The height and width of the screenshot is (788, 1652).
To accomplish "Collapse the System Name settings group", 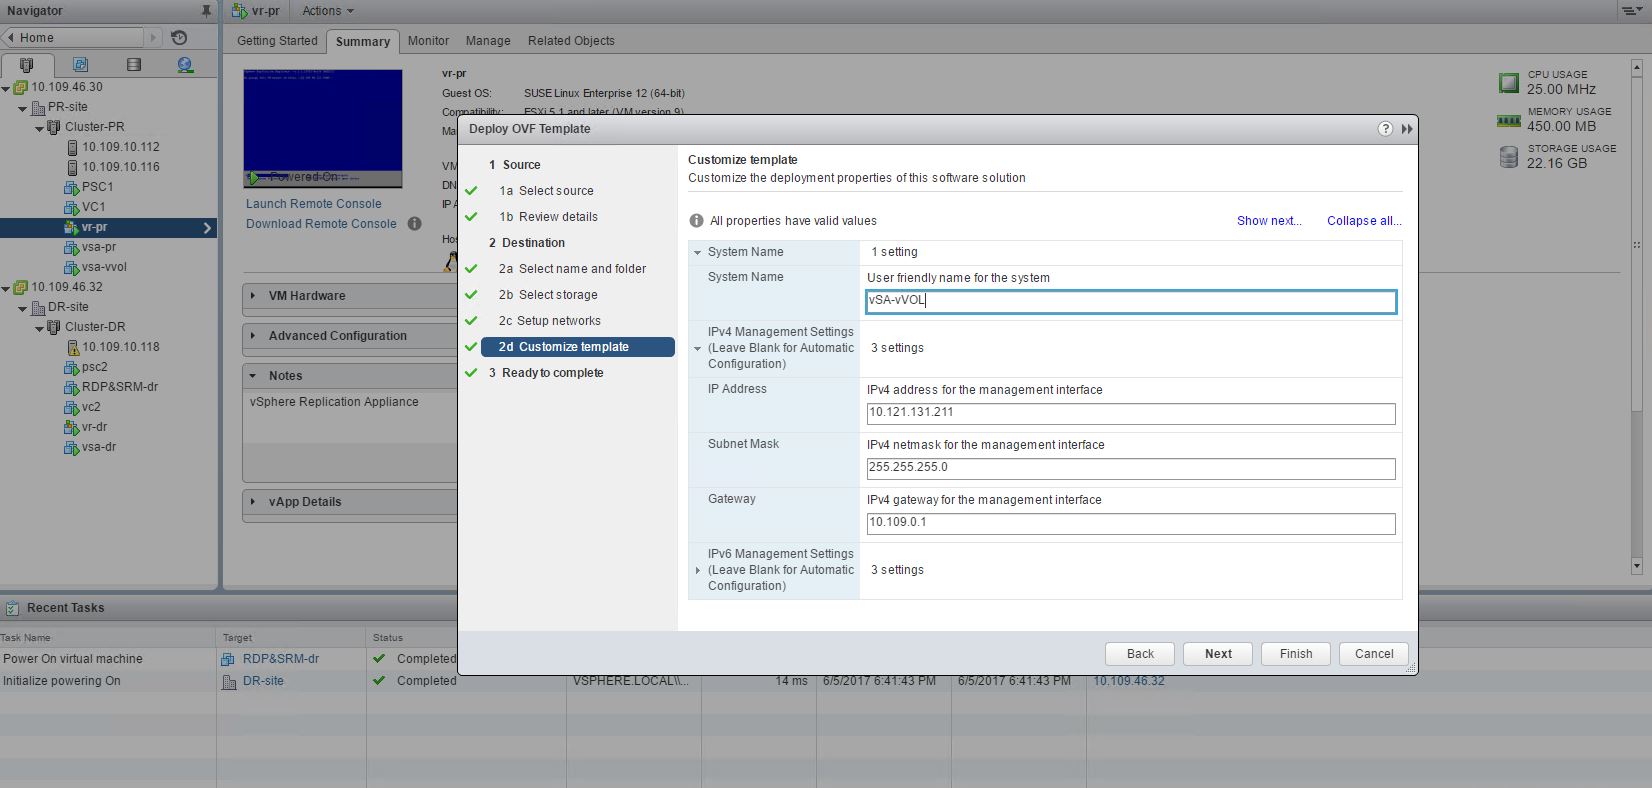I will [x=697, y=253].
